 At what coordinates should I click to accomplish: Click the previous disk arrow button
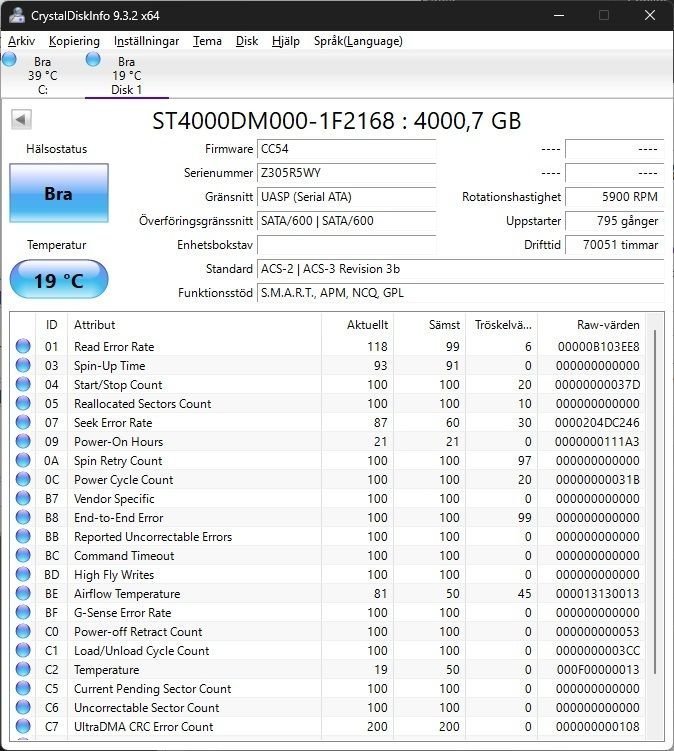coord(20,120)
